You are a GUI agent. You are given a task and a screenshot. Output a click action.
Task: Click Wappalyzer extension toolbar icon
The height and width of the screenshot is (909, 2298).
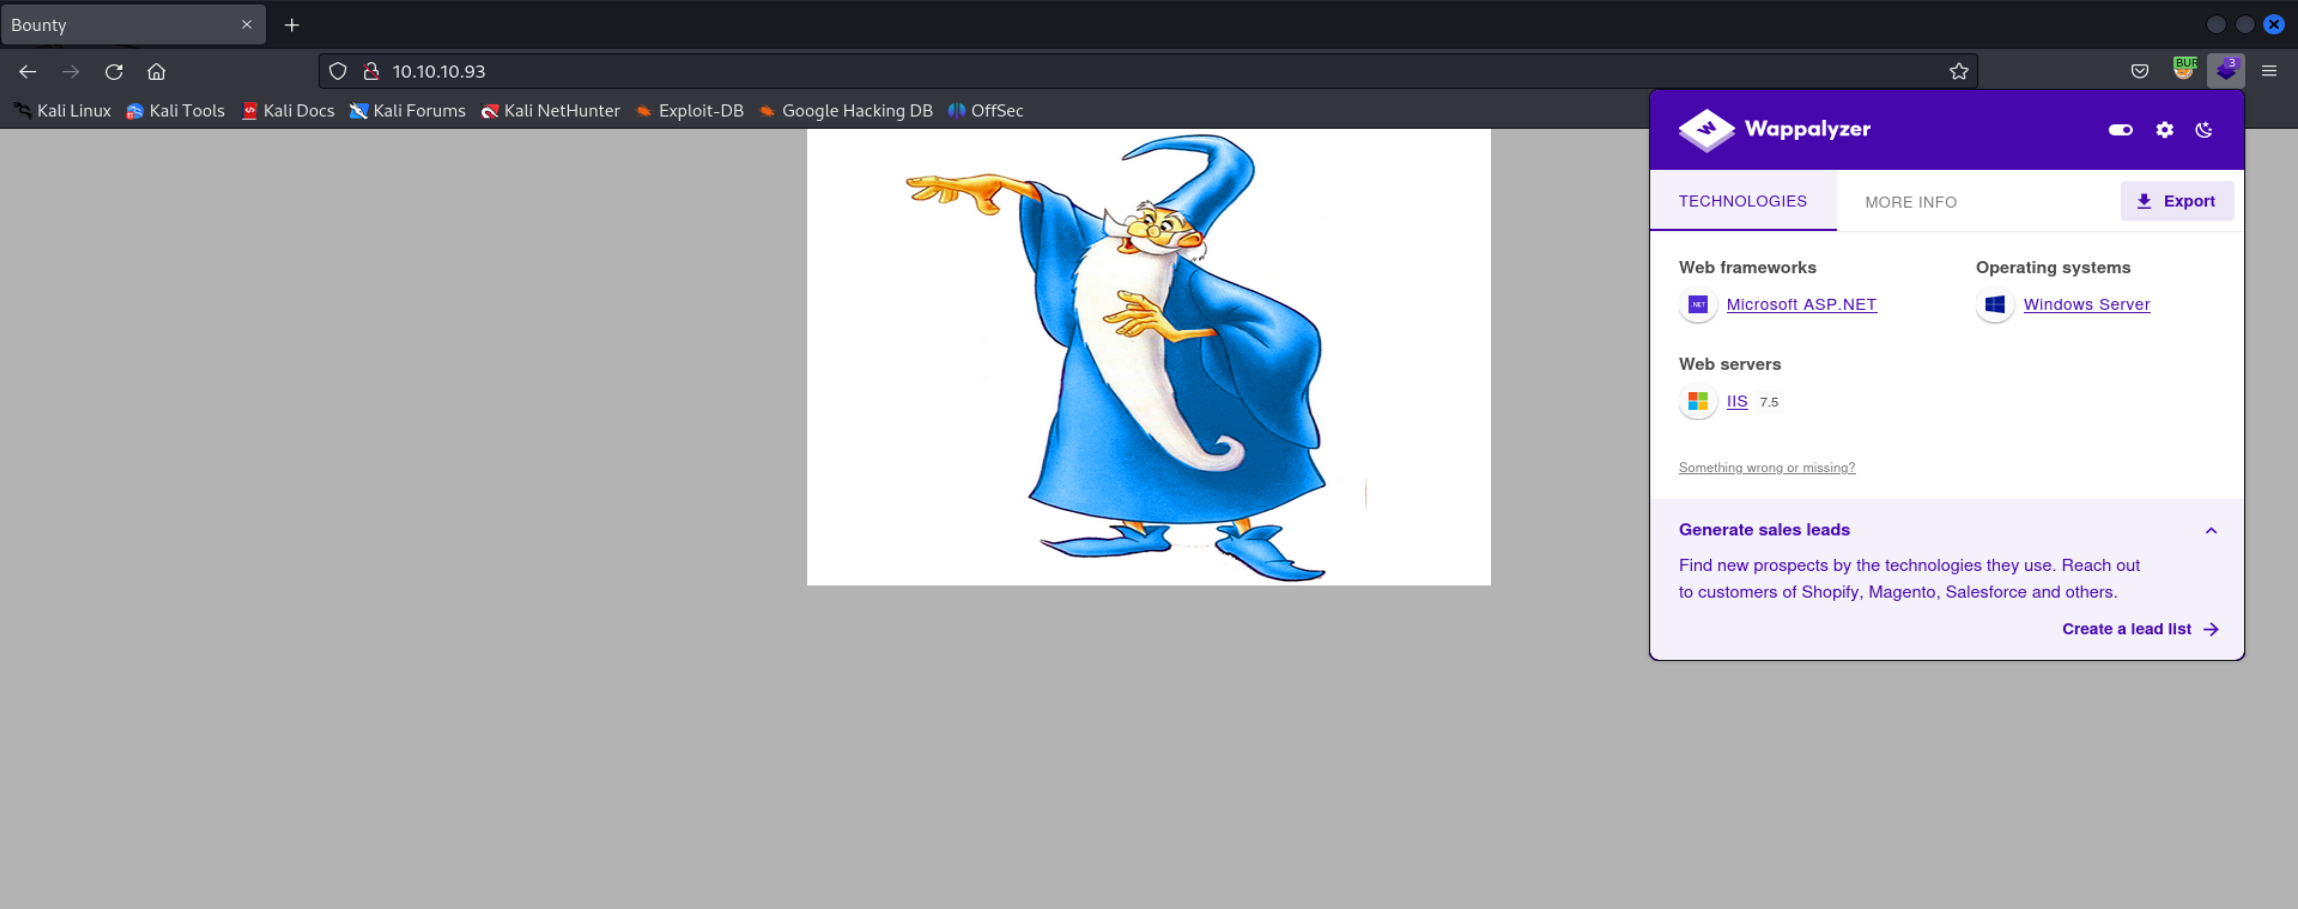click(2226, 70)
